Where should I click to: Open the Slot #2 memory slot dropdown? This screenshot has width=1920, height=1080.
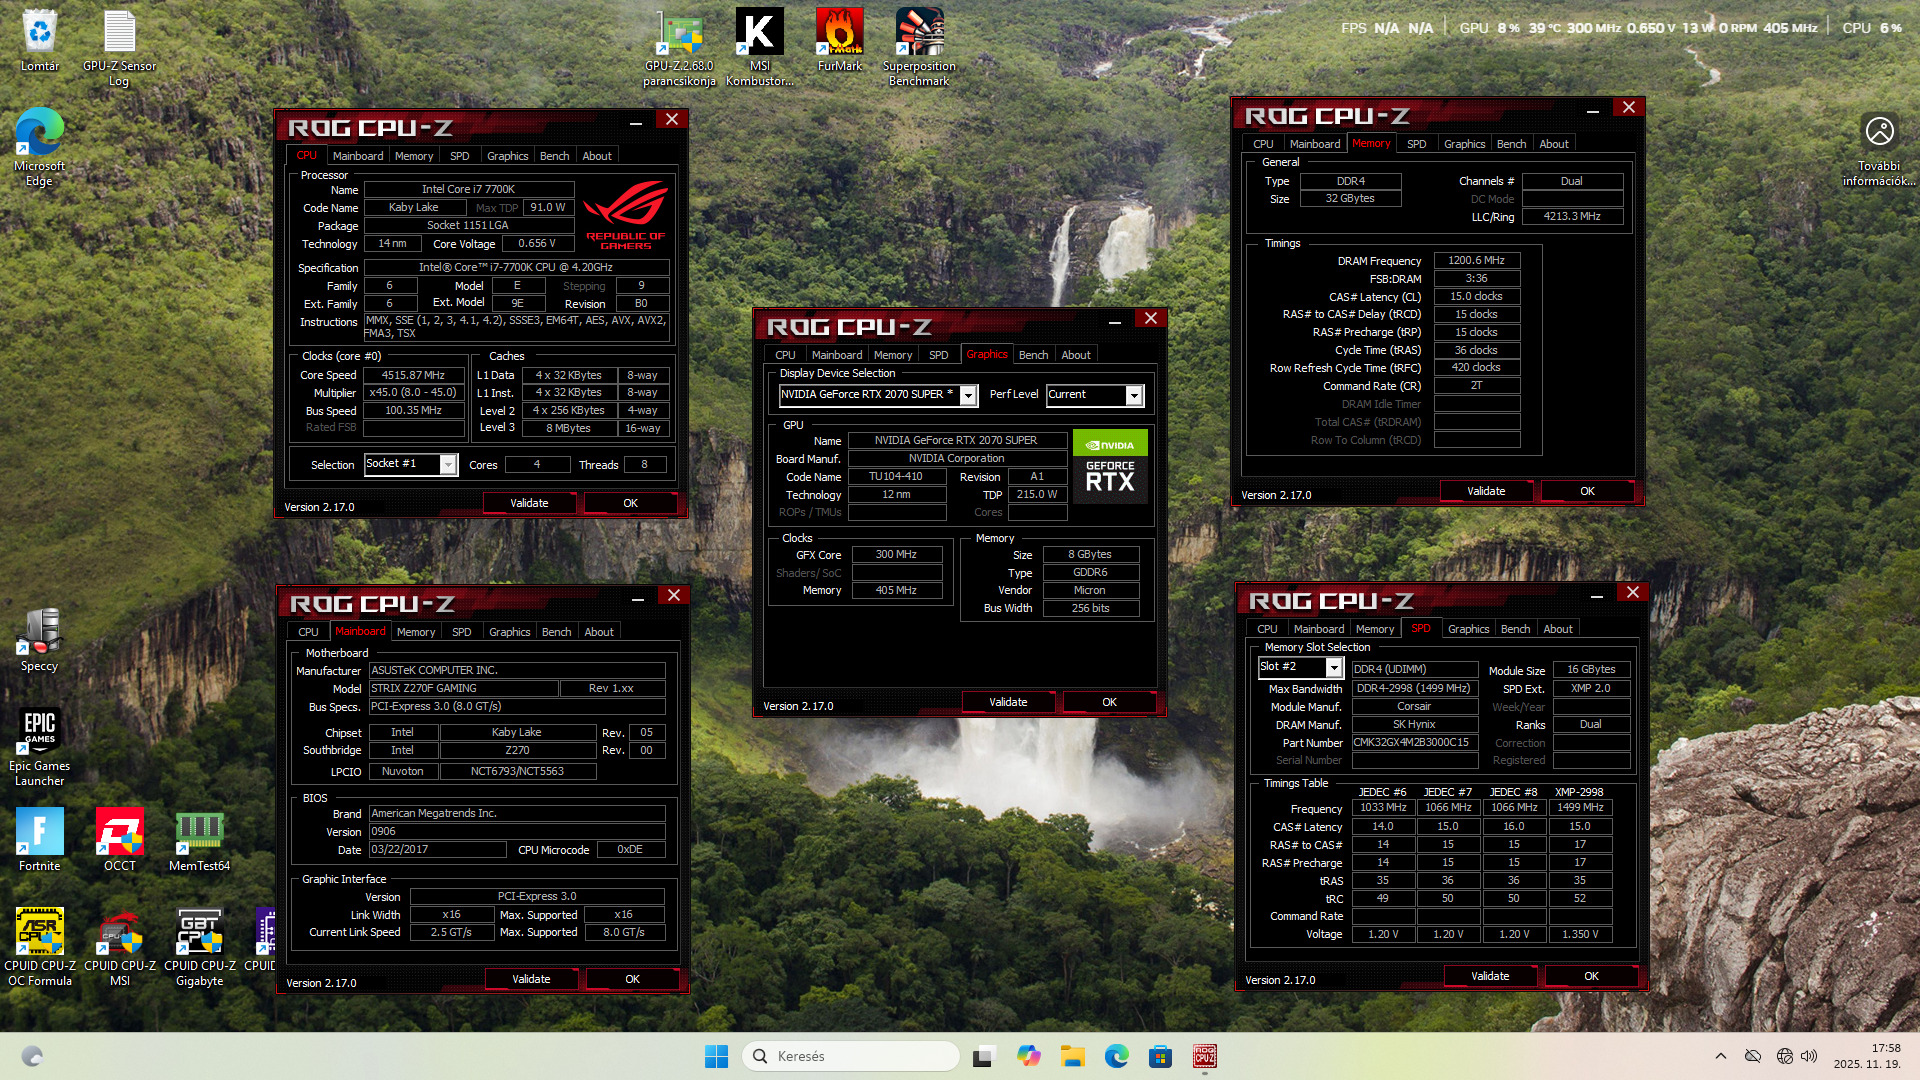point(1333,667)
